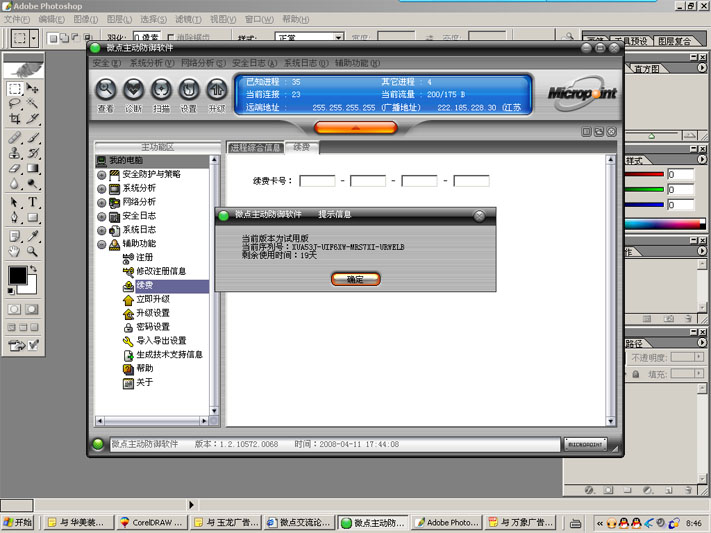The image size is (711, 533).
Task: Switch to 进程综合信息 tab
Action: pyautogui.click(x=255, y=147)
